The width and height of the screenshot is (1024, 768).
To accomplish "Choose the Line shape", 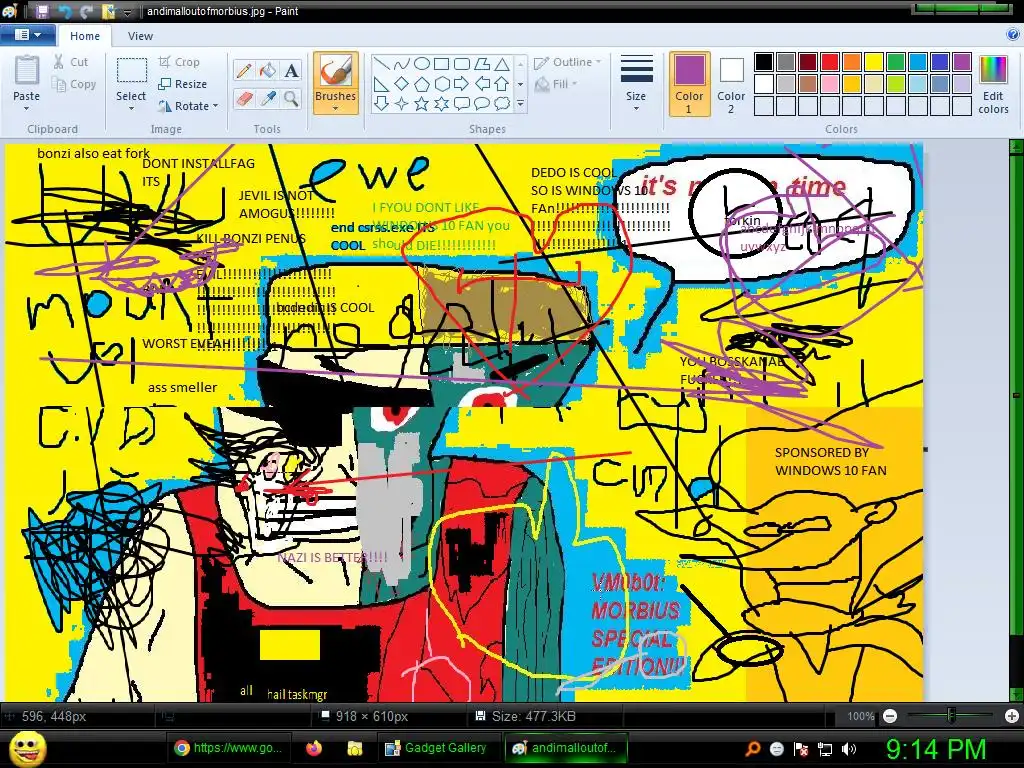I will click(x=382, y=64).
